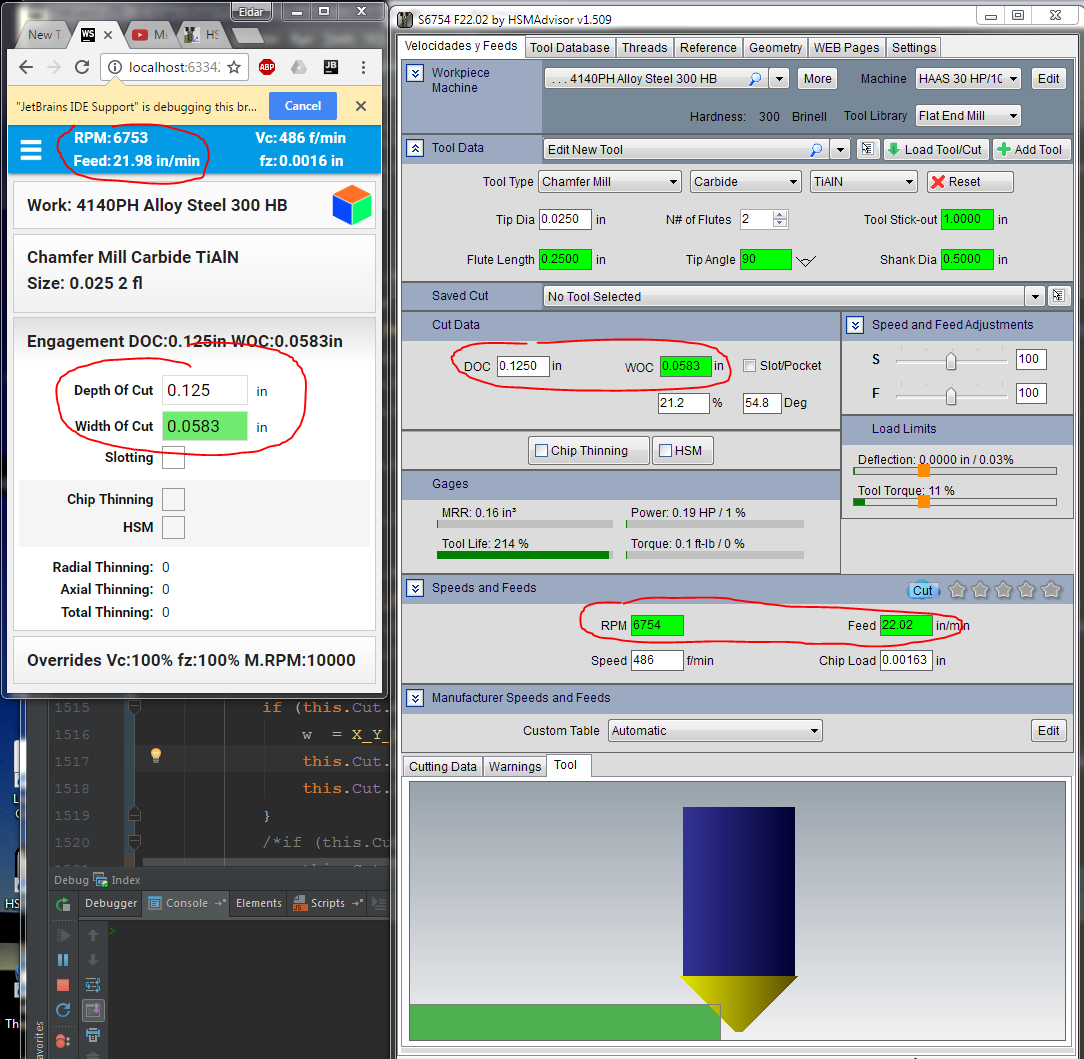Switch to the Warnings tab
This screenshot has width=1084, height=1059.
514,767
